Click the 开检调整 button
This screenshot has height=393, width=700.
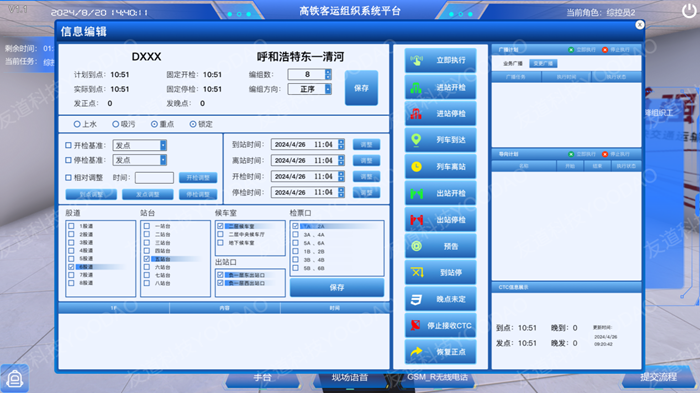[x=198, y=178]
